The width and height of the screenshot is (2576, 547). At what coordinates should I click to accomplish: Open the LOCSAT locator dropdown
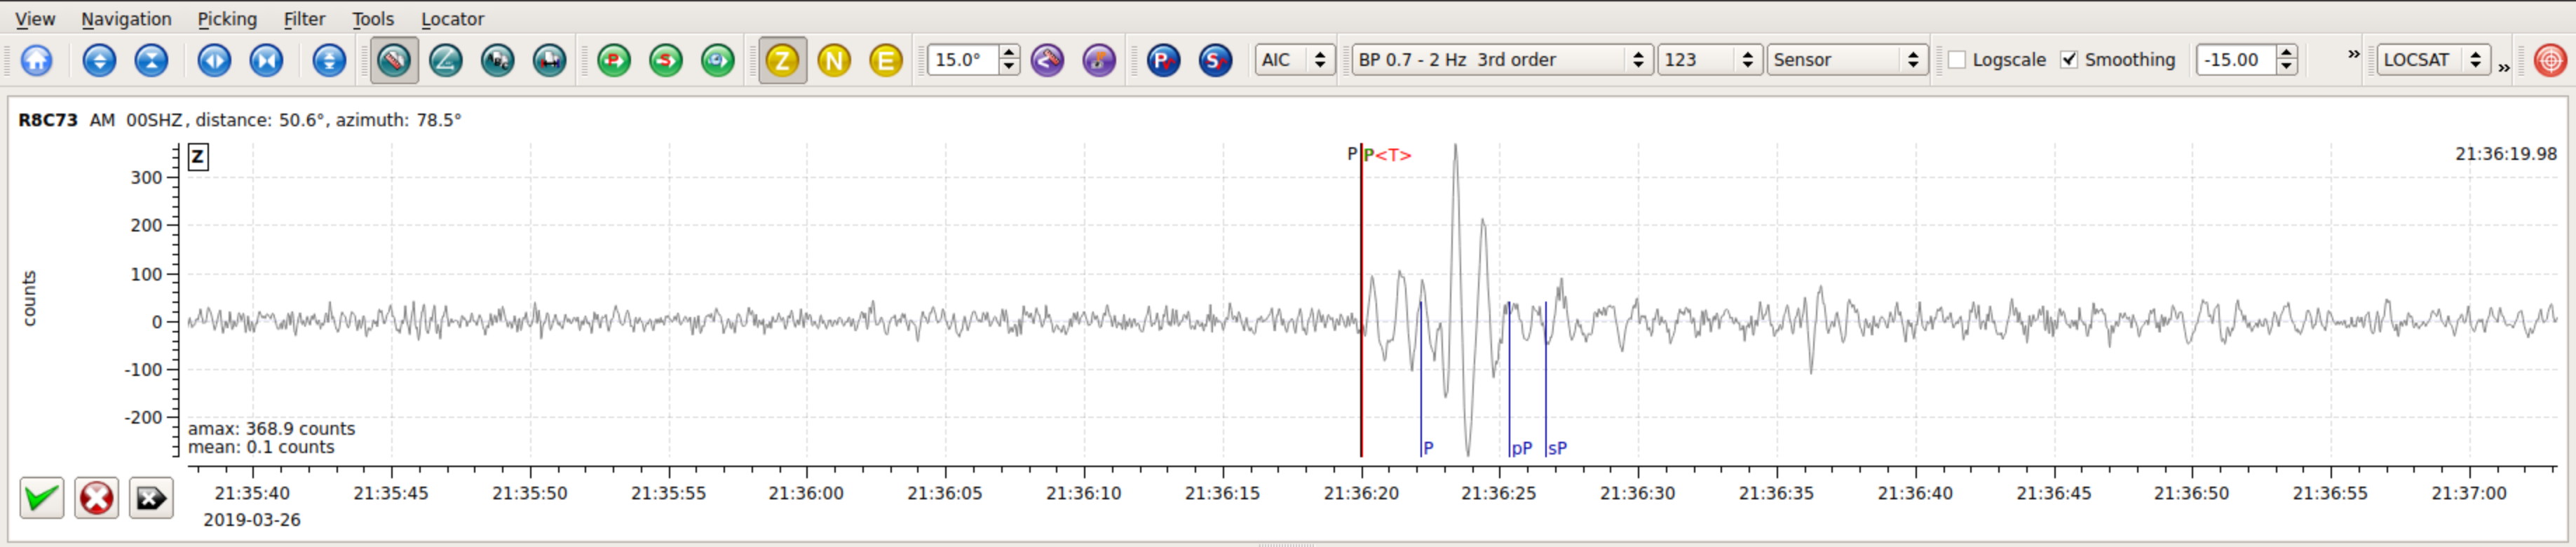[2433, 60]
